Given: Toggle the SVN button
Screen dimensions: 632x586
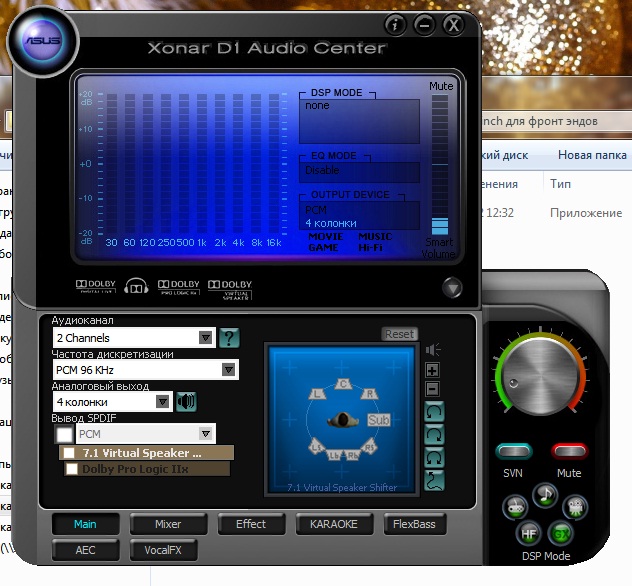Looking at the screenshot, I should pyautogui.click(x=514, y=451).
